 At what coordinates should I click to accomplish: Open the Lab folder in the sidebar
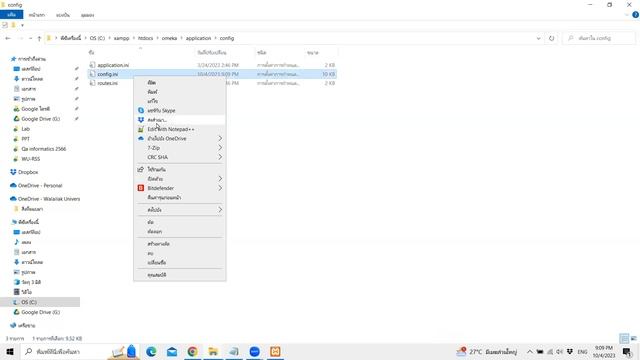click(25, 129)
